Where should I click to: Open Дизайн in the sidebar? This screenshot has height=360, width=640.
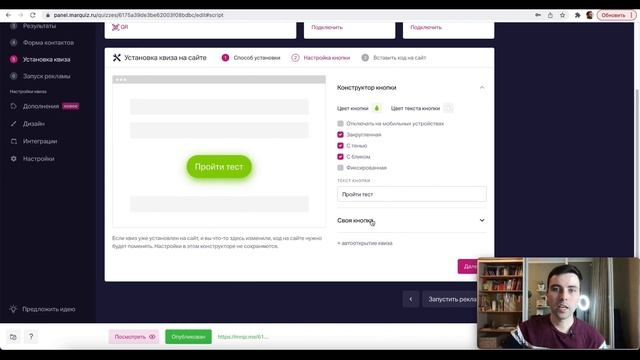tap(34, 124)
